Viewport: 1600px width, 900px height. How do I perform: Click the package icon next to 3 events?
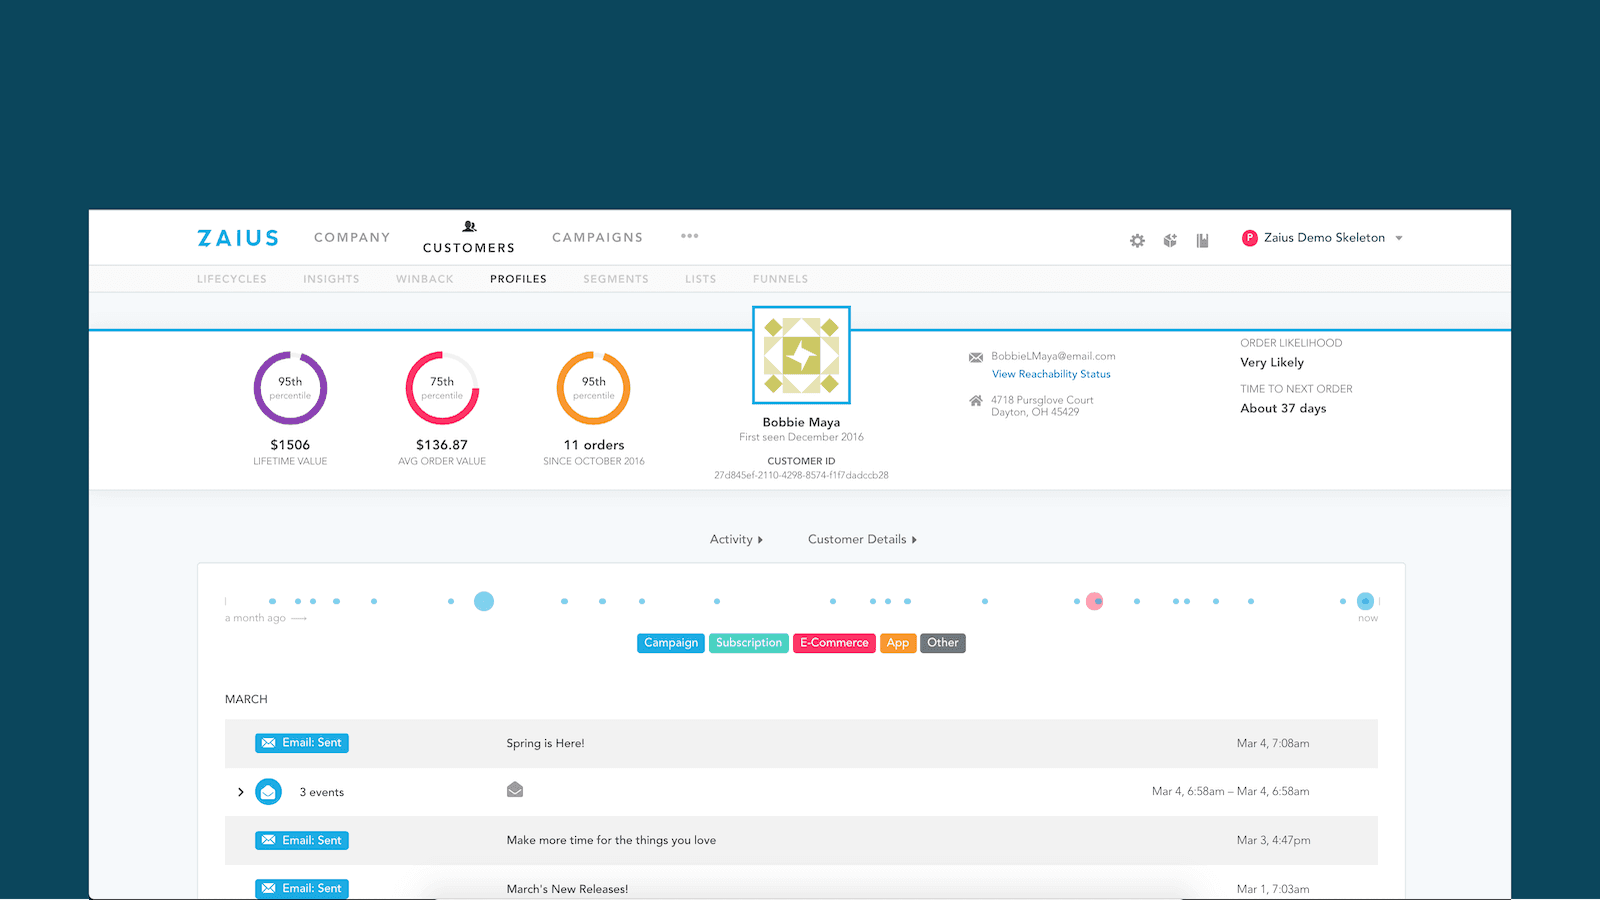(x=514, y=789)
